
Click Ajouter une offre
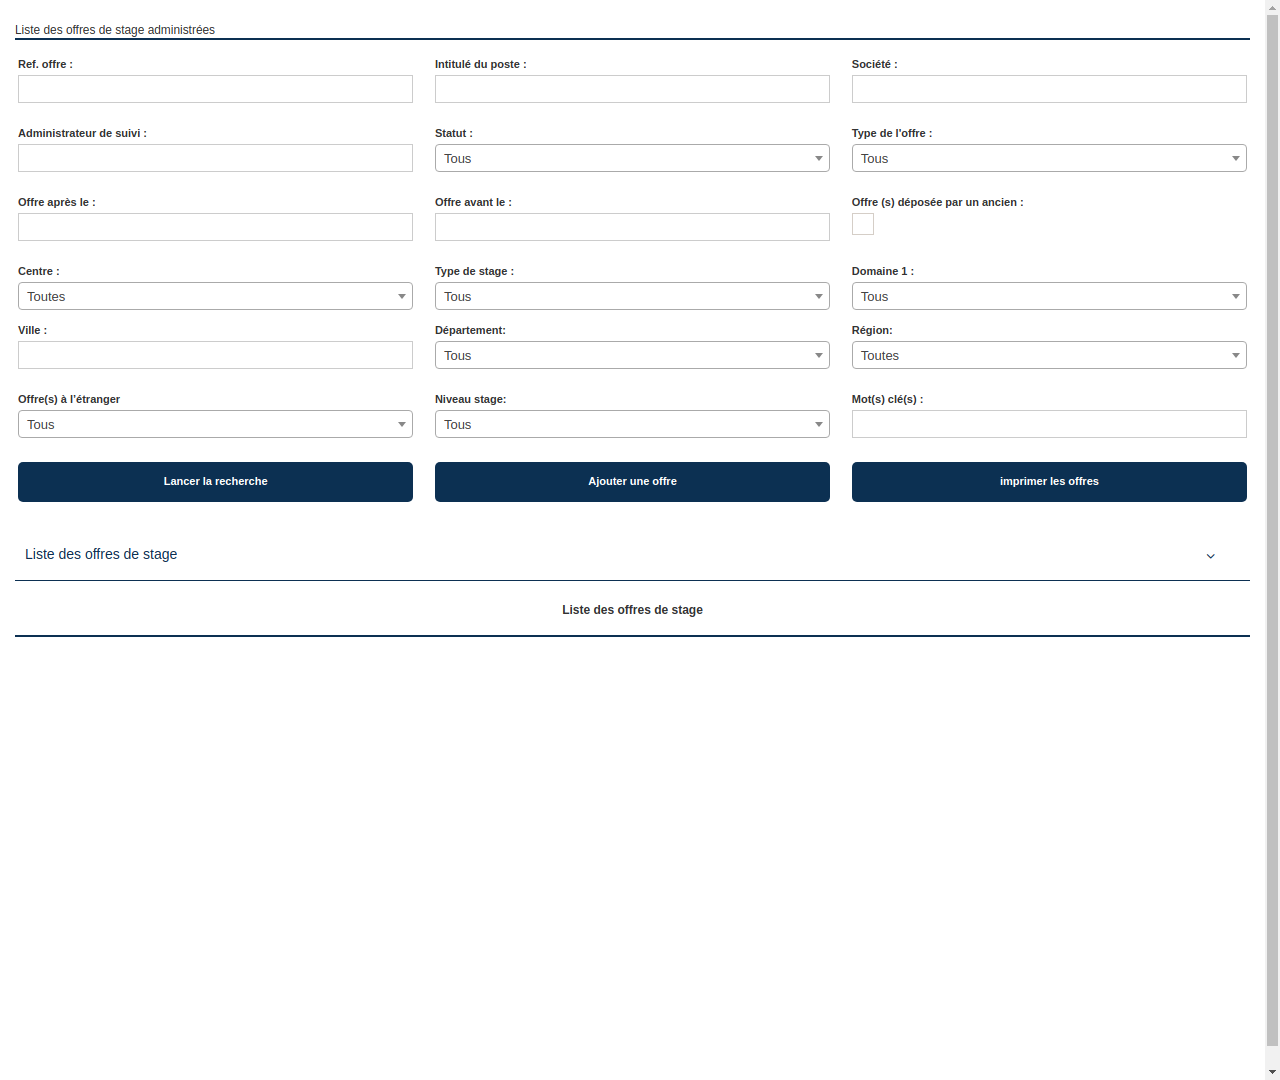point(632,481)
